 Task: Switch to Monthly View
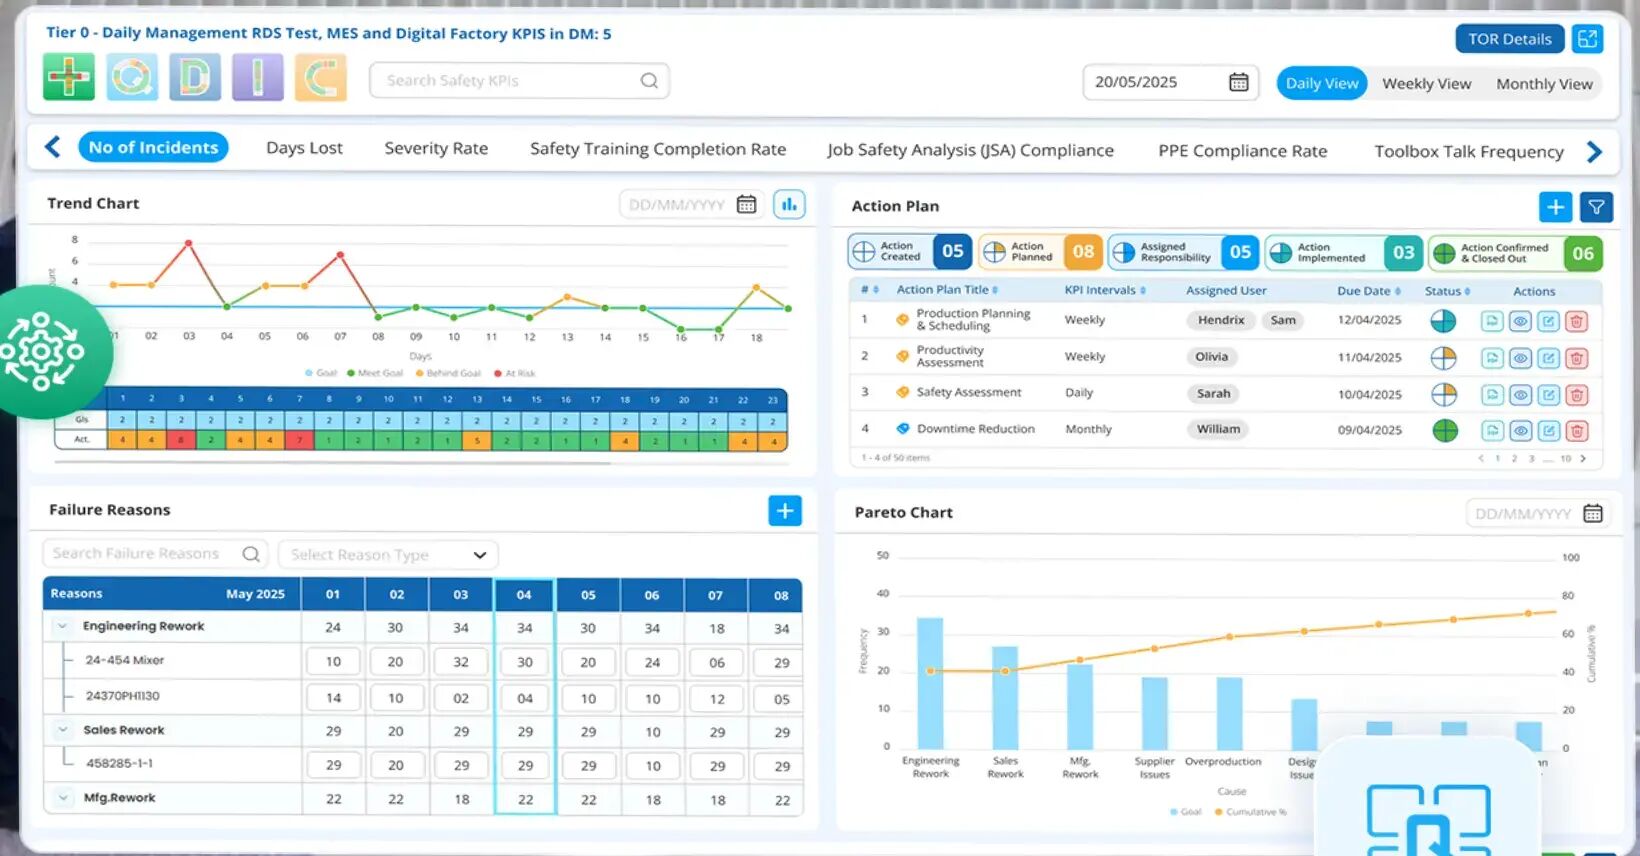[x=1544, y=84]
